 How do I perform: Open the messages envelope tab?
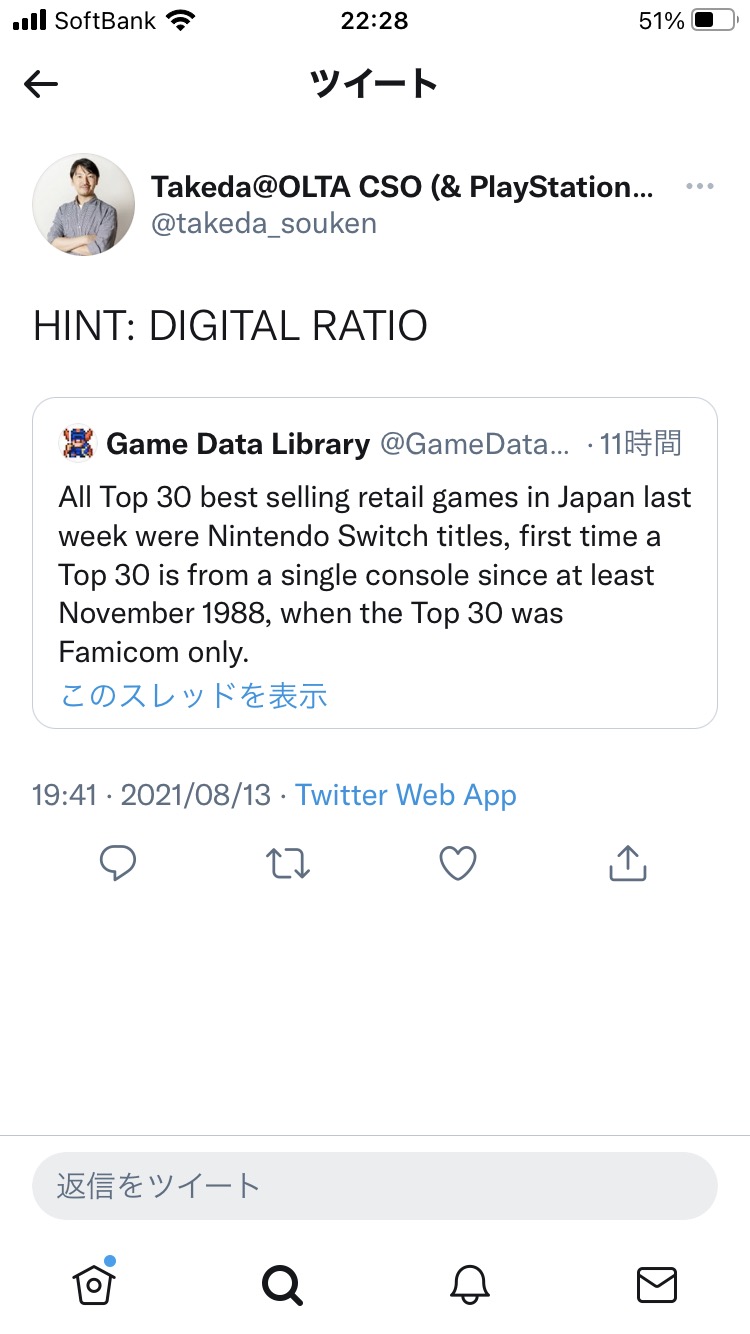tap(657, 1284)
